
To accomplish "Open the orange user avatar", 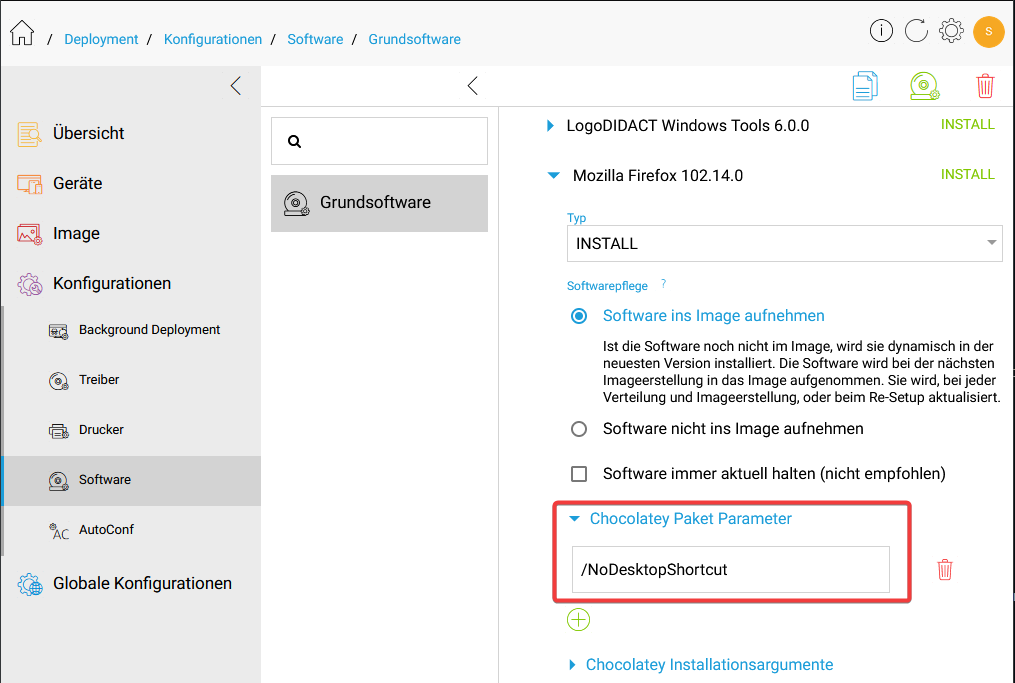I will tap(988, 31).
